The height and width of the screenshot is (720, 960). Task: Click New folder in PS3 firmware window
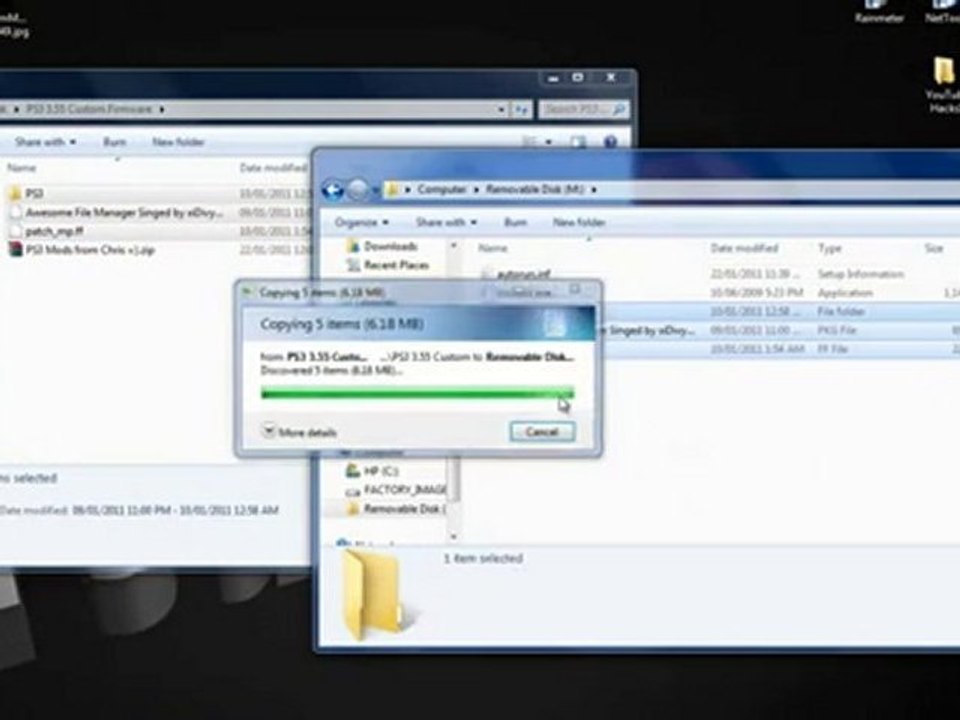pos(178,142)
